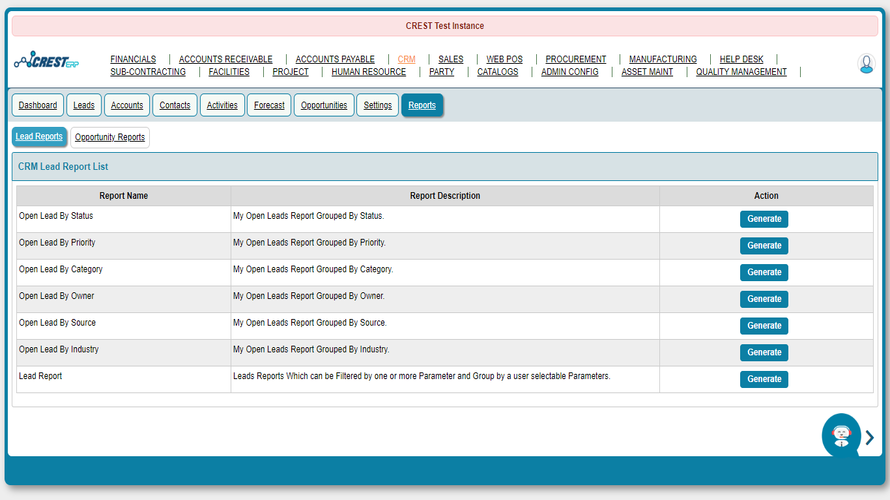890x500 pixels.
Task: Open the Dashboard tab
Action: [x=38, y=105]
